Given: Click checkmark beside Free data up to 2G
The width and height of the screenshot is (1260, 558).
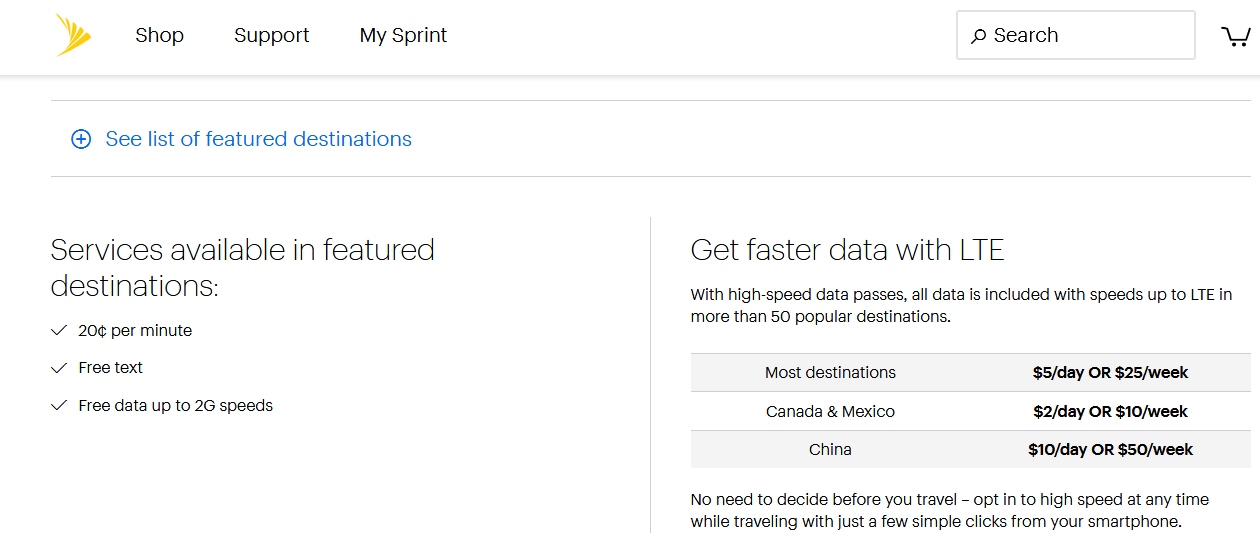Looking at the screenshot, I should point(59,406).
